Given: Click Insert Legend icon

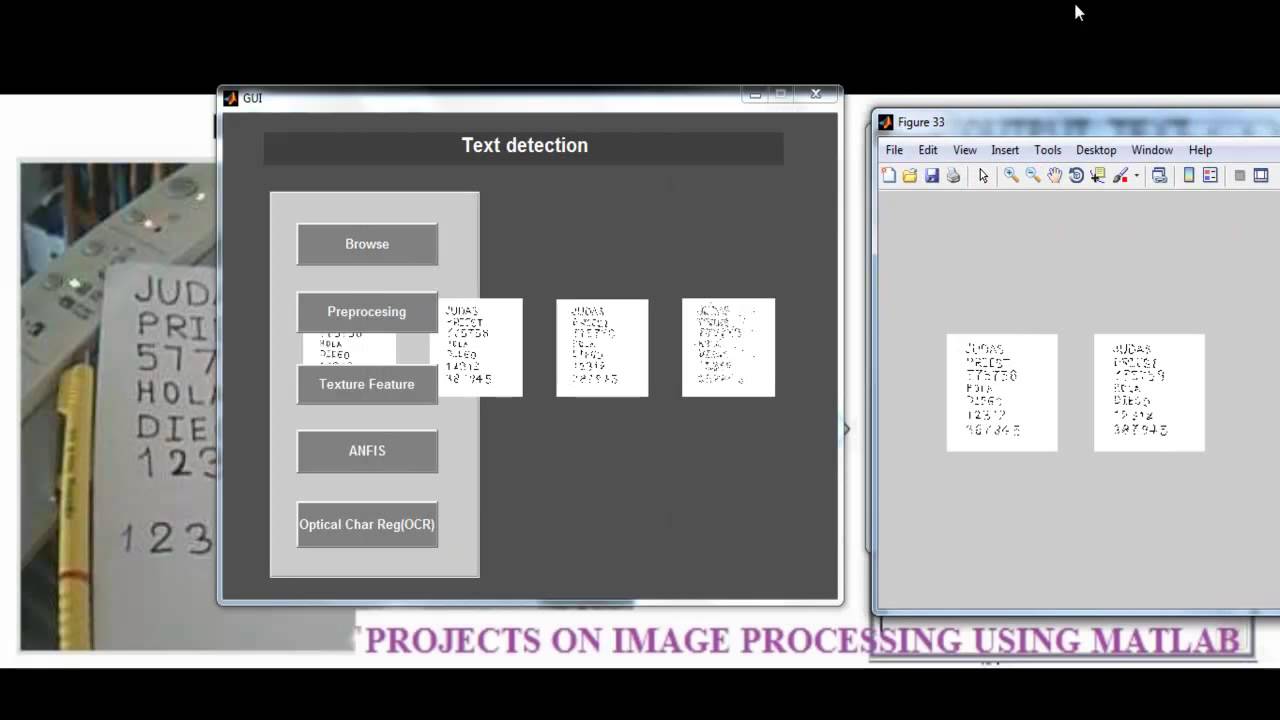Looking at the screenshot, I should [1210, 175].
